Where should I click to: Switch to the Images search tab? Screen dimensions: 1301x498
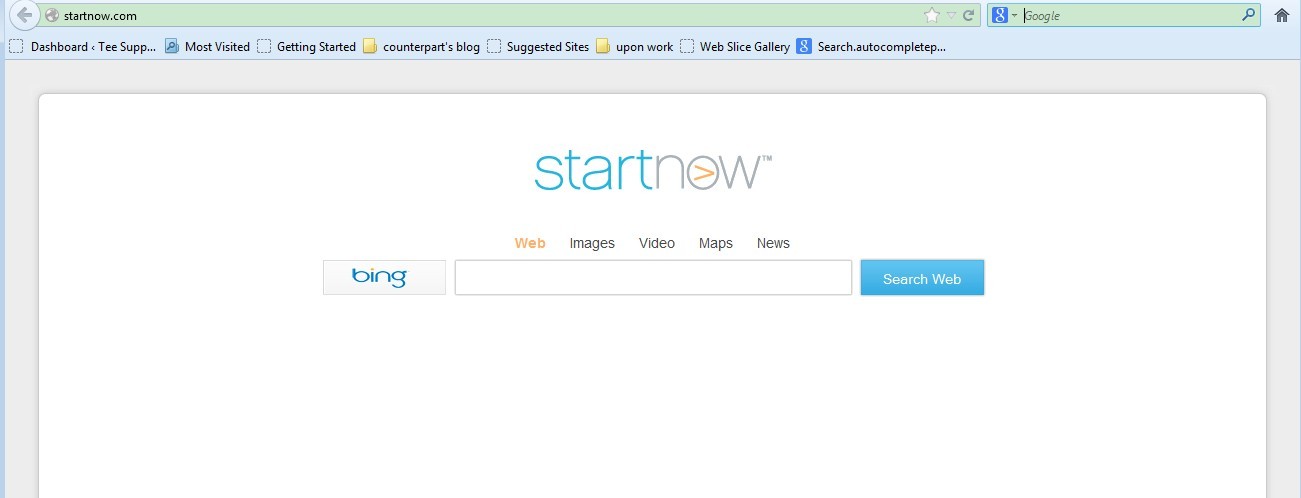592,243
